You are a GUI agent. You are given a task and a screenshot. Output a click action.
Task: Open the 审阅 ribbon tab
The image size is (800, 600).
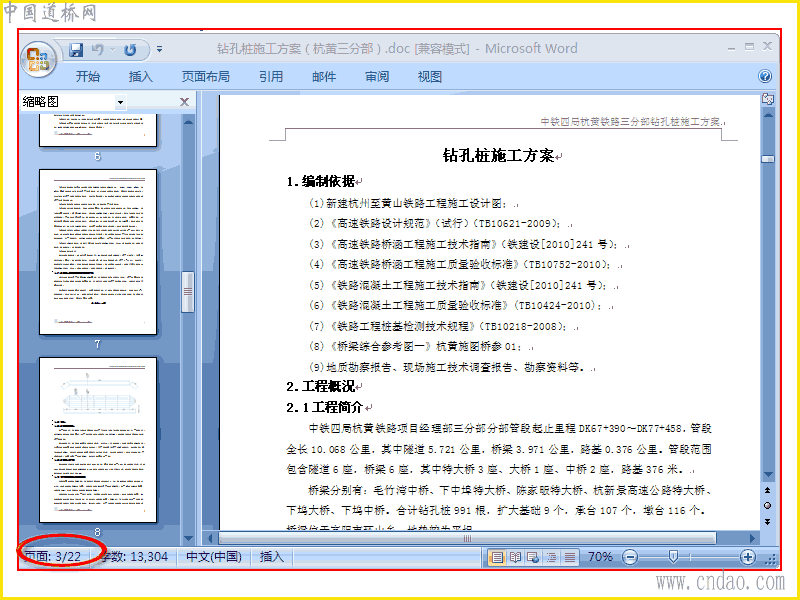(377, 77)
